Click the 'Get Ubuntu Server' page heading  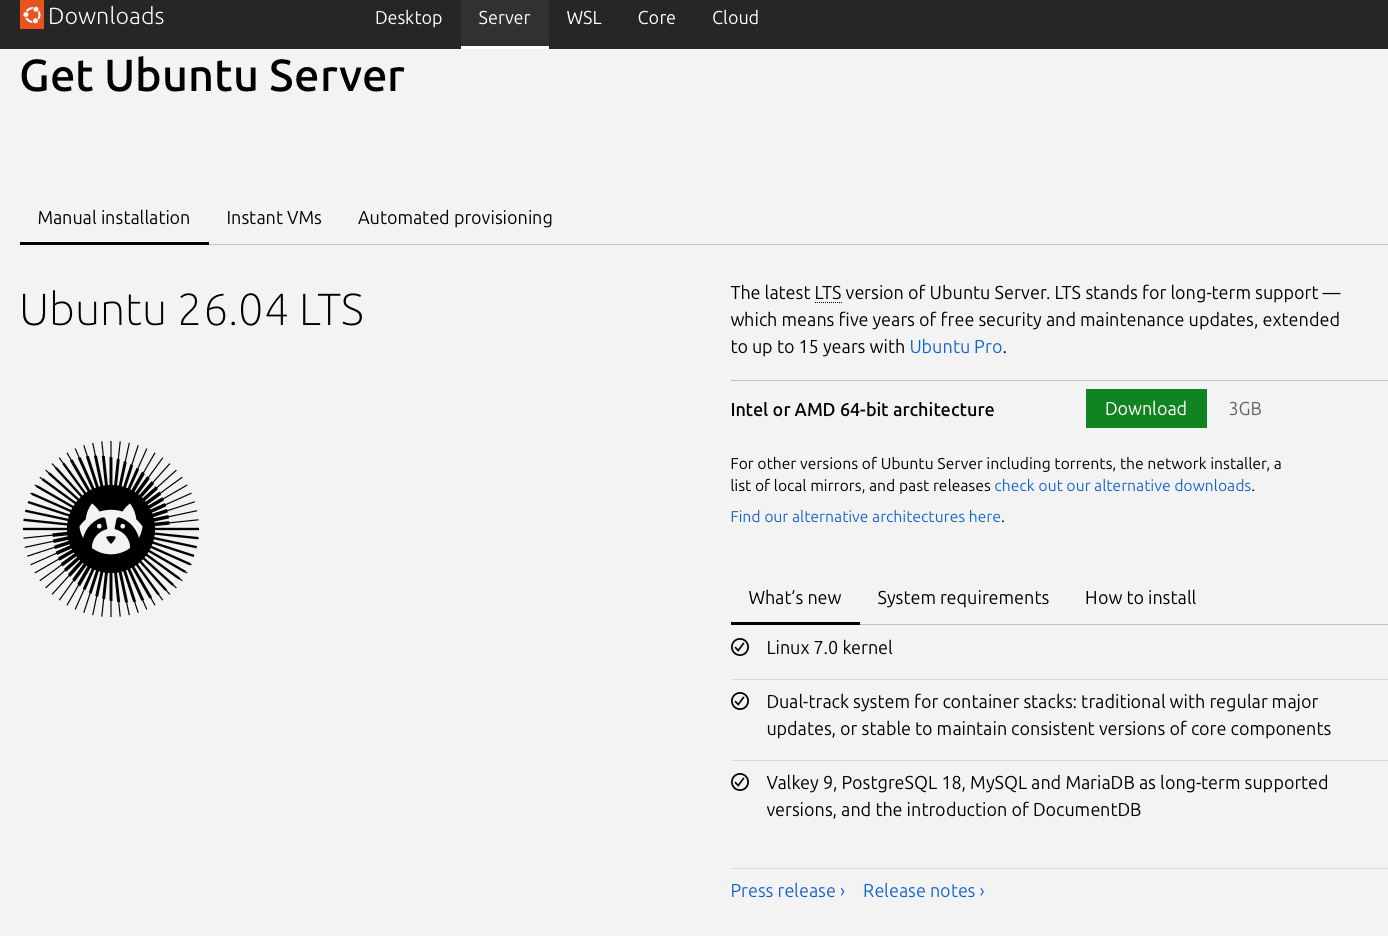212,76
